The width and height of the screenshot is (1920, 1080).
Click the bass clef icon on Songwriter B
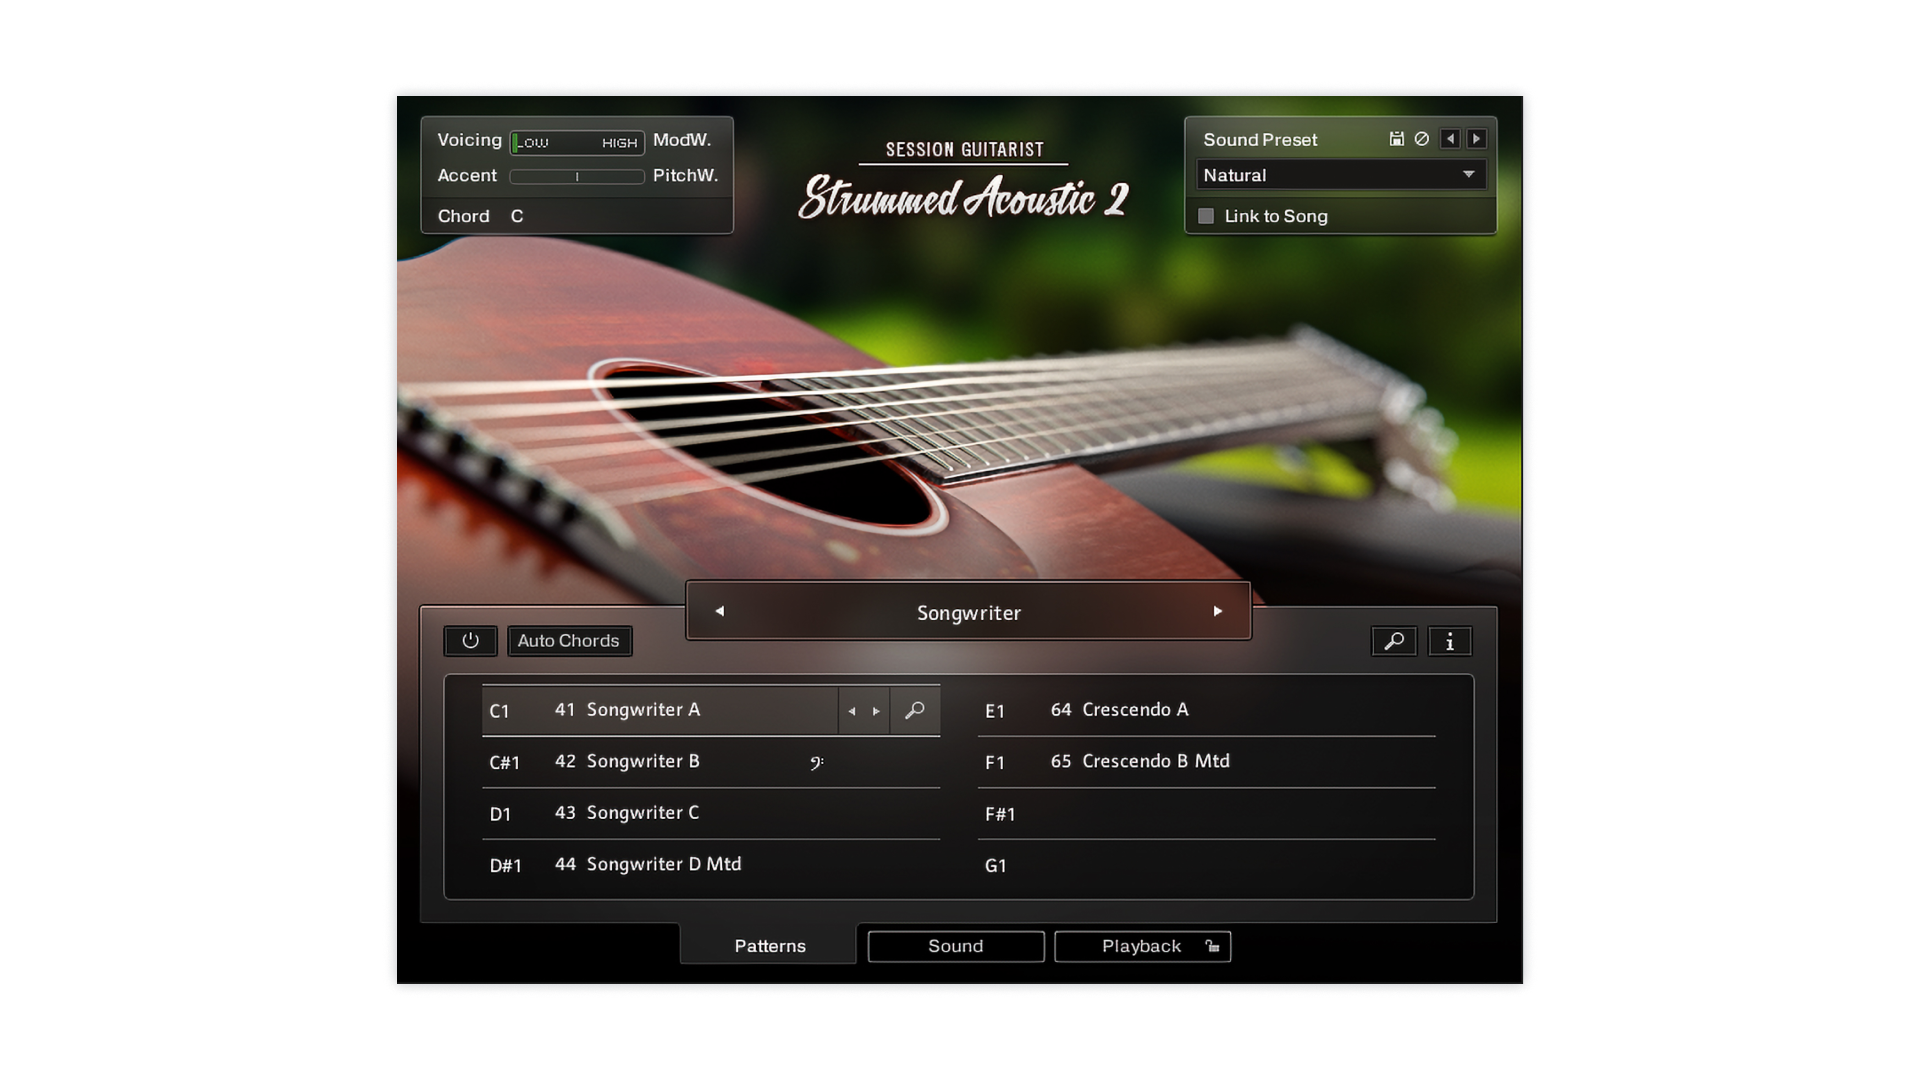816,763
